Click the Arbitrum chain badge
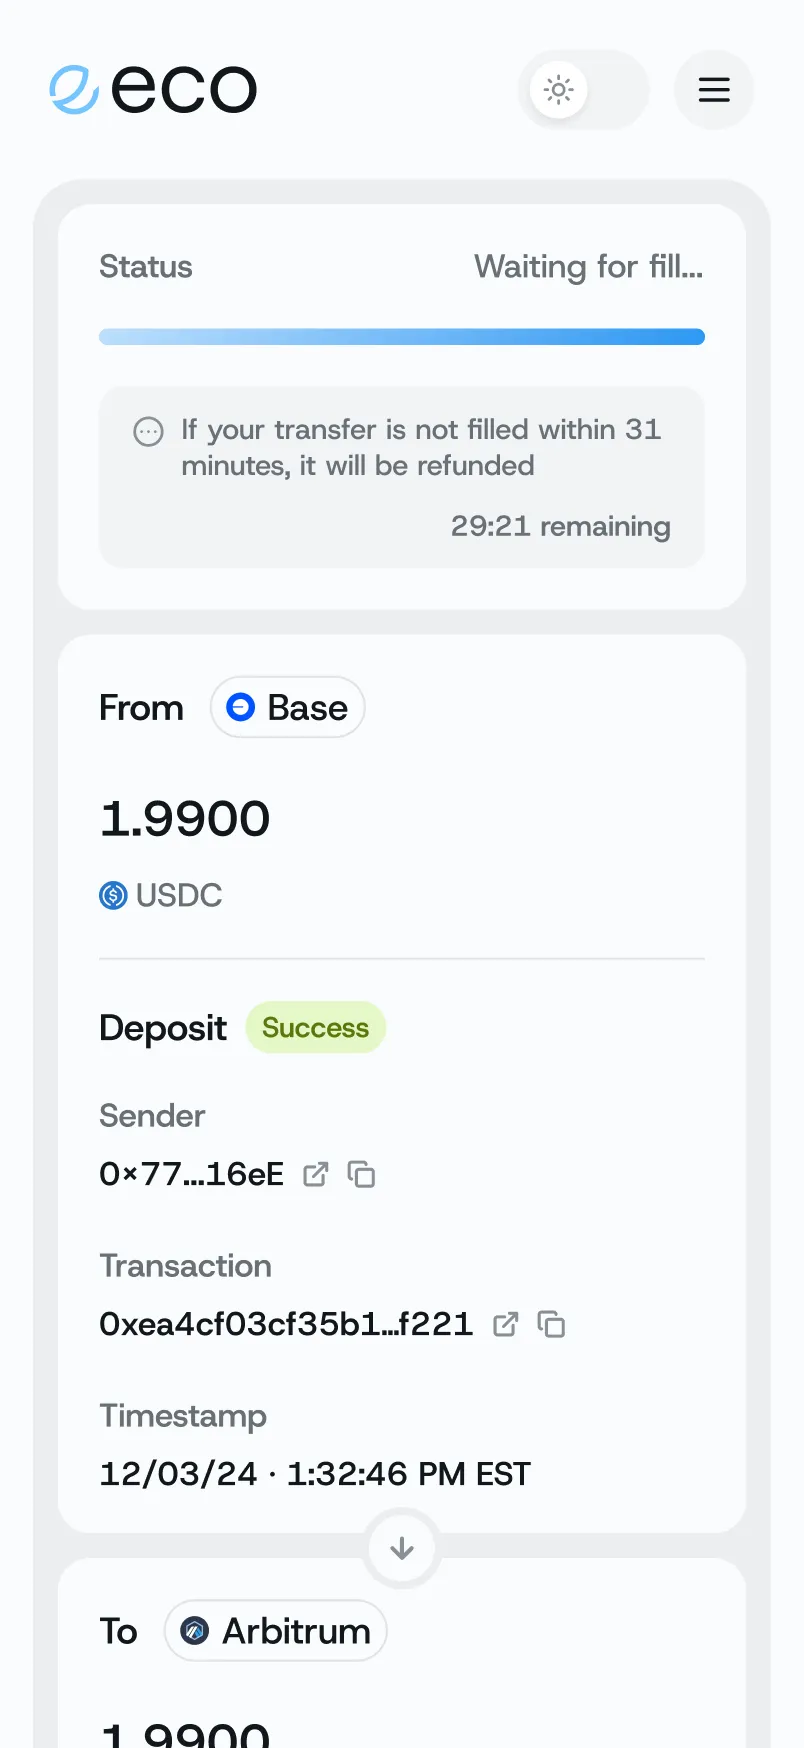This screenshot has width=804, height=1748. [276, 1631]
